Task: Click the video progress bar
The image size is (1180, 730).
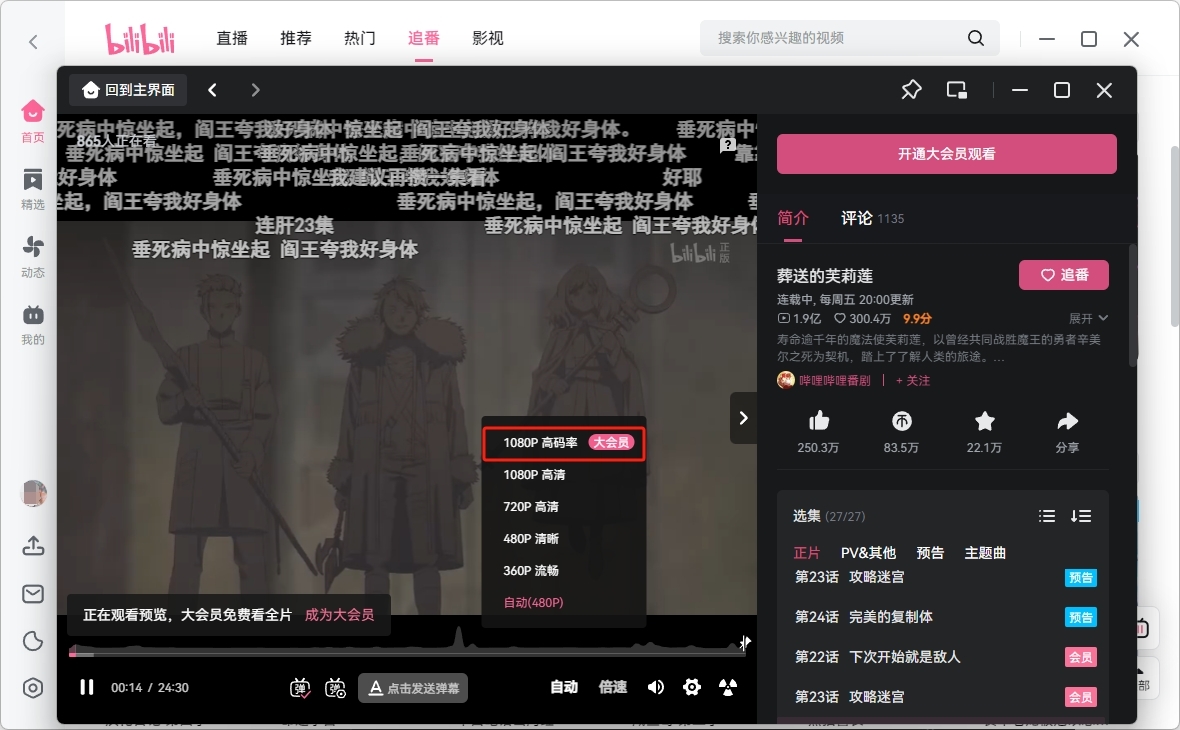Action: (408, 653)
